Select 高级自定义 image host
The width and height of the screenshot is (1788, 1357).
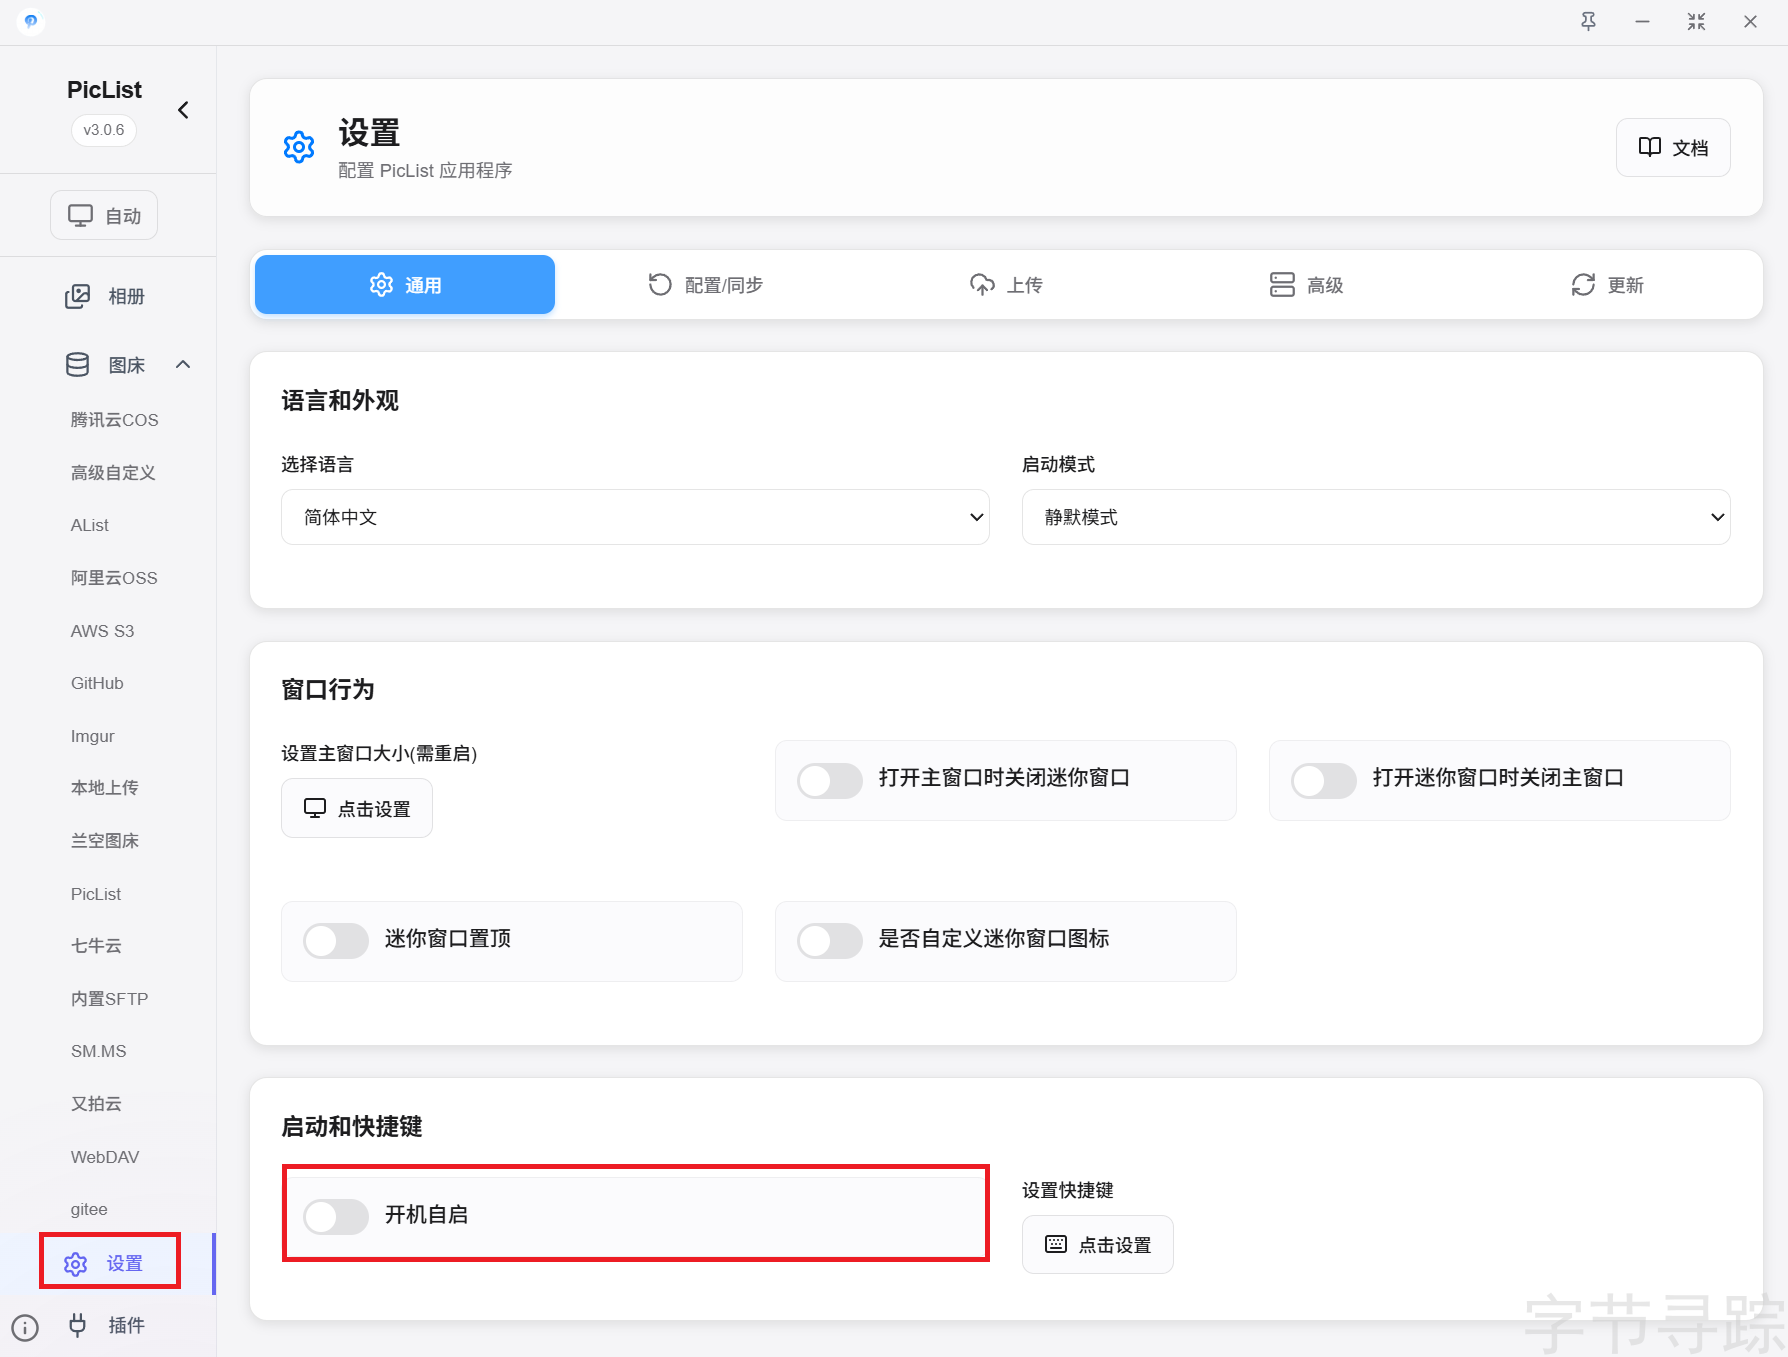click(113, 473)
